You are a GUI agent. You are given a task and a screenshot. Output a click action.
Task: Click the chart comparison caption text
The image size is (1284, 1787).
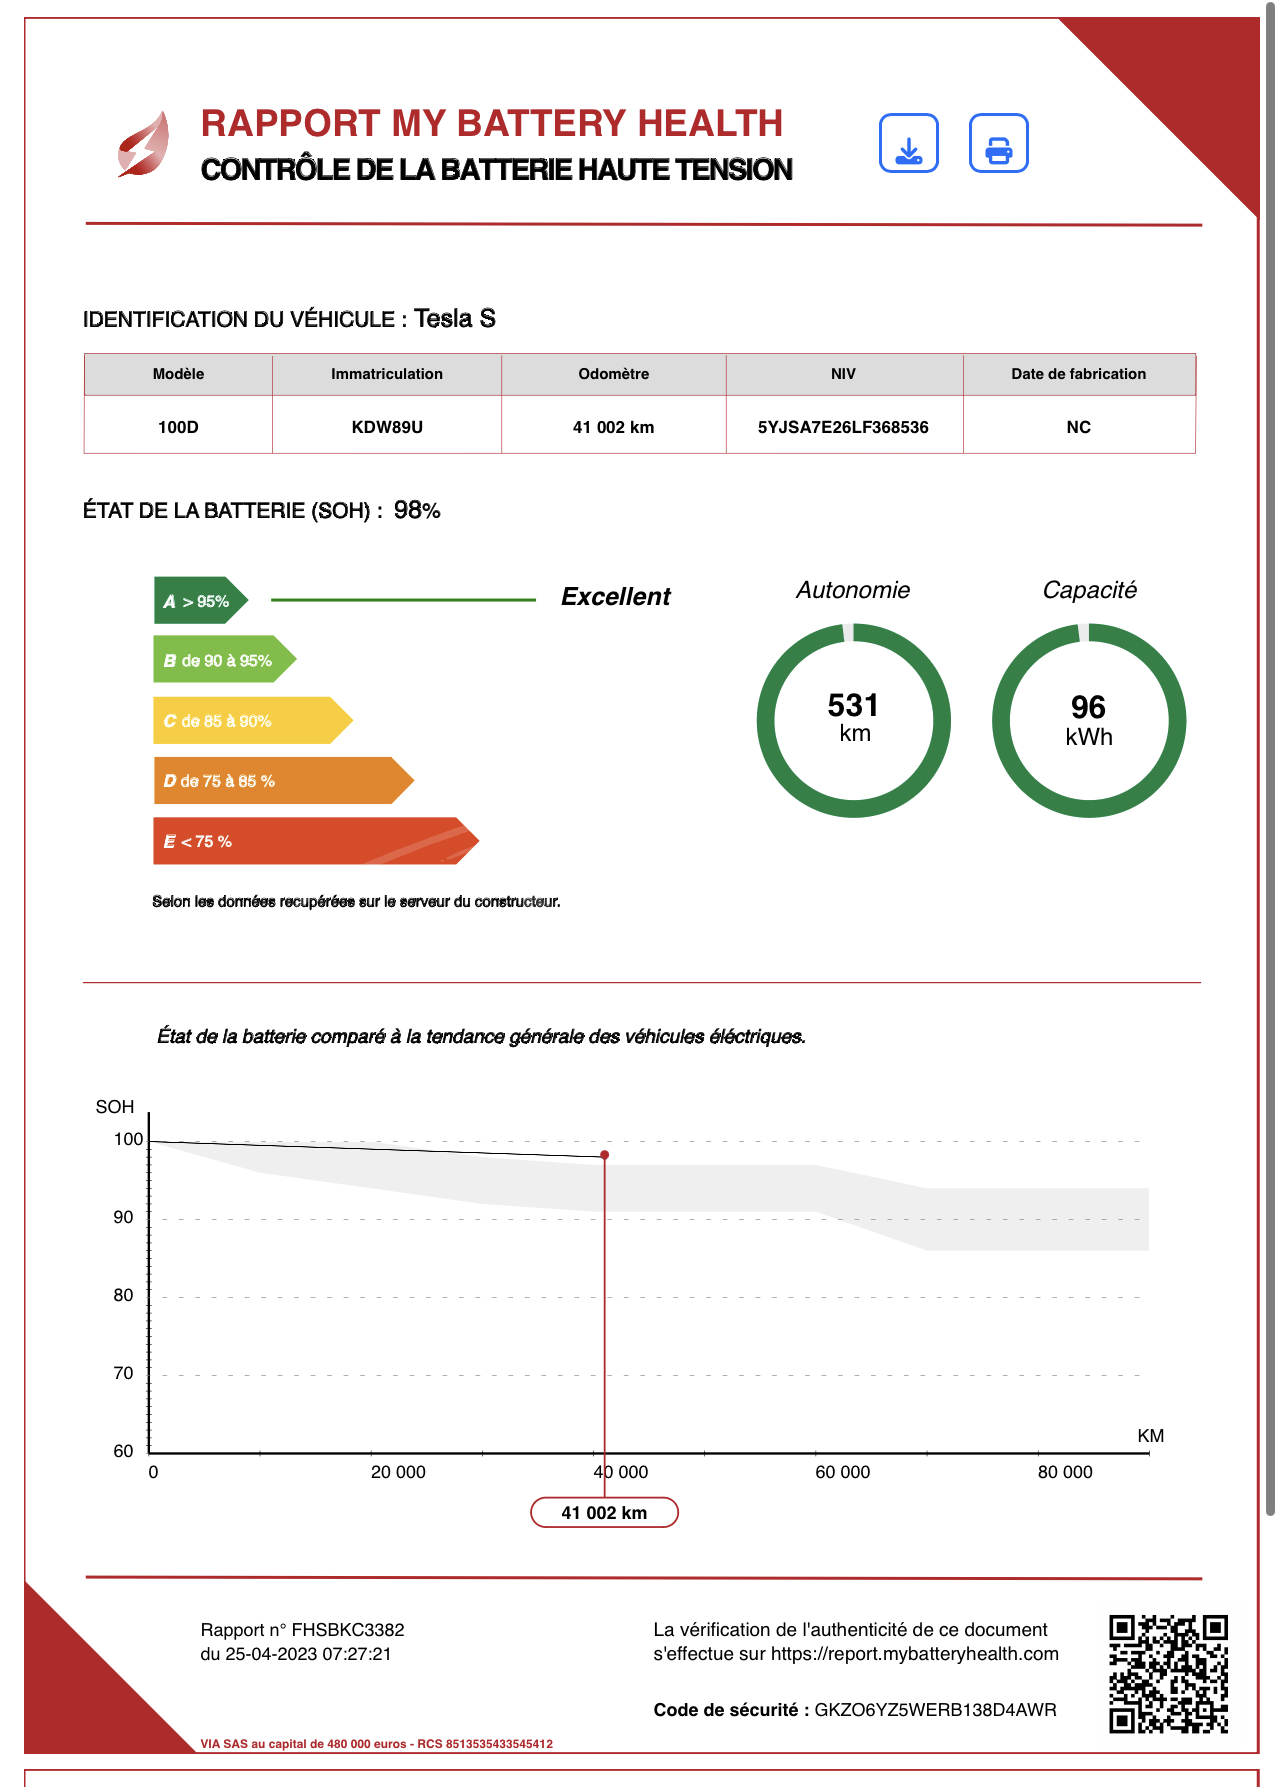[481, 1037]
